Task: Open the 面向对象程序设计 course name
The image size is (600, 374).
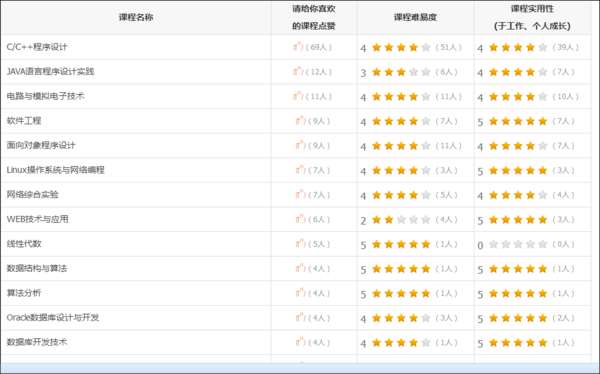Action: (x=41, y=145)
